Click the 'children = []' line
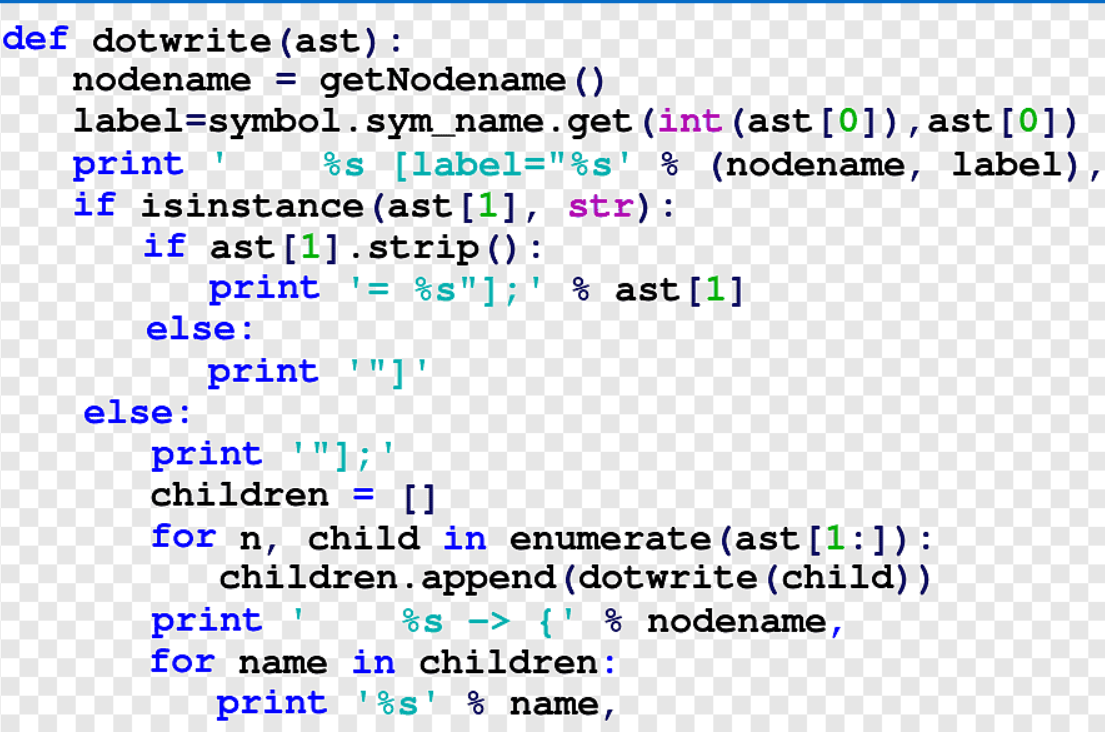 point(293,497)
